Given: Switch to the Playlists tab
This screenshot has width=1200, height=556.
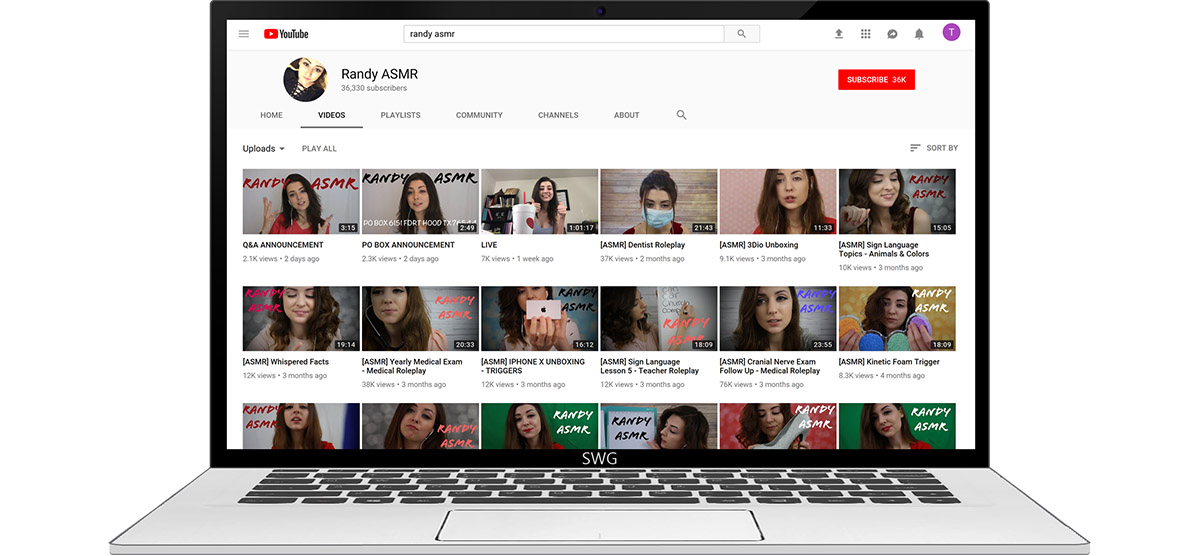Looking at the screenshot, I should point(400,115).
